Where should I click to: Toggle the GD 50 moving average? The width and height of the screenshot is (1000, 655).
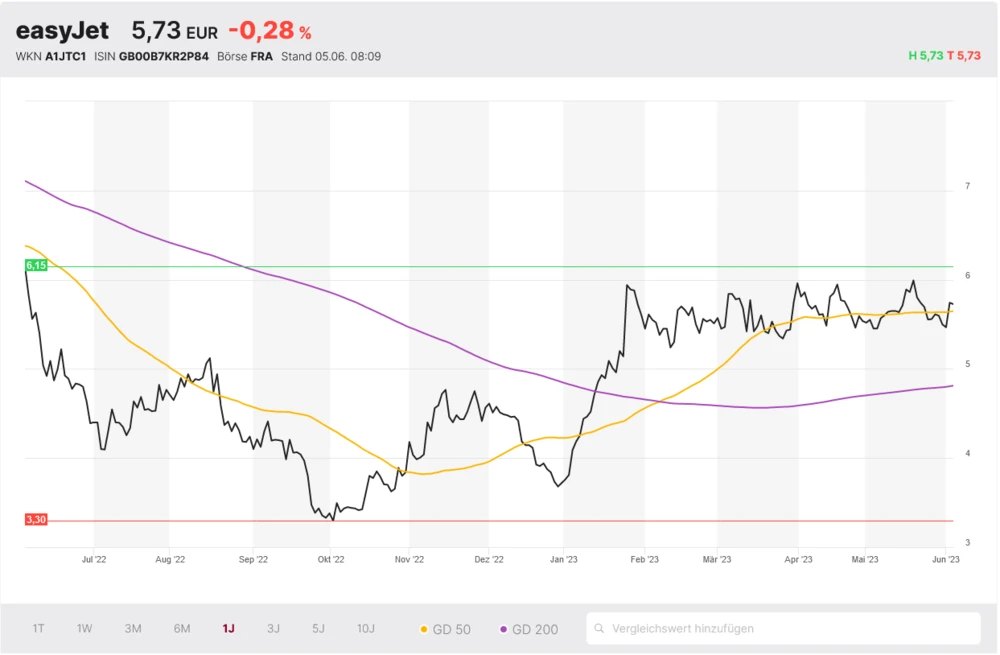point(446,629)
